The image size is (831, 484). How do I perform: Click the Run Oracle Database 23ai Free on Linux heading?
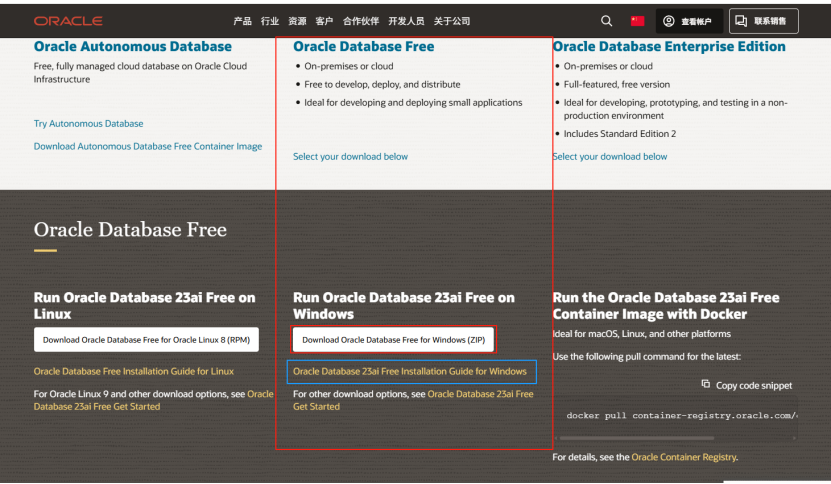(144, 306)
